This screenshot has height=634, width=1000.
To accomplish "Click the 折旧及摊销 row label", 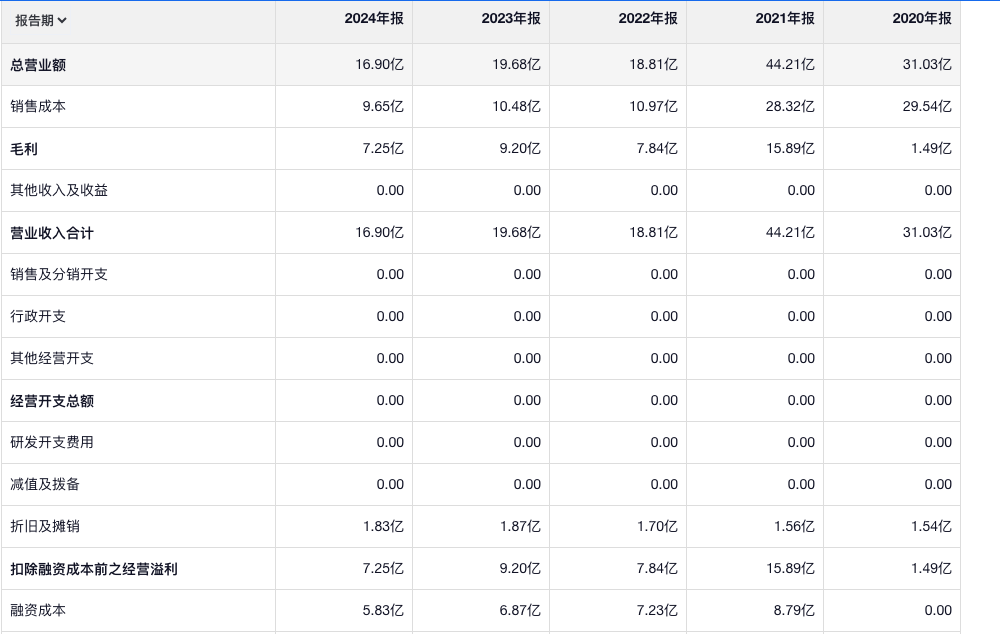I will click(x=45, y=526).
